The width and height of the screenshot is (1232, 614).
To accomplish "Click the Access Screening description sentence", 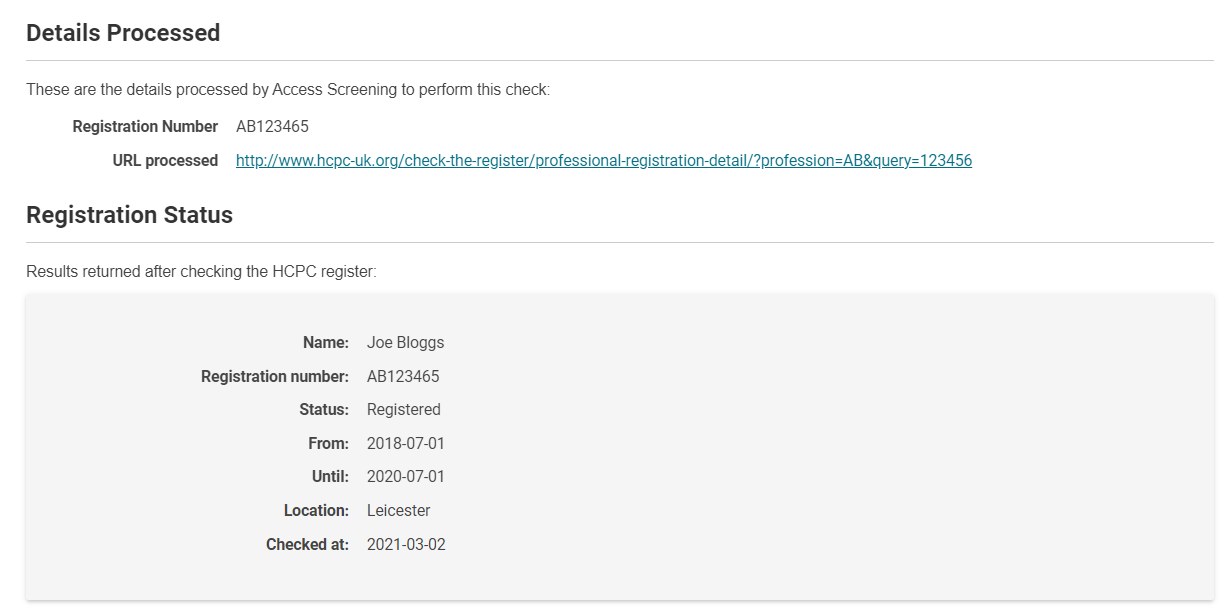I will tap(288, 90).
